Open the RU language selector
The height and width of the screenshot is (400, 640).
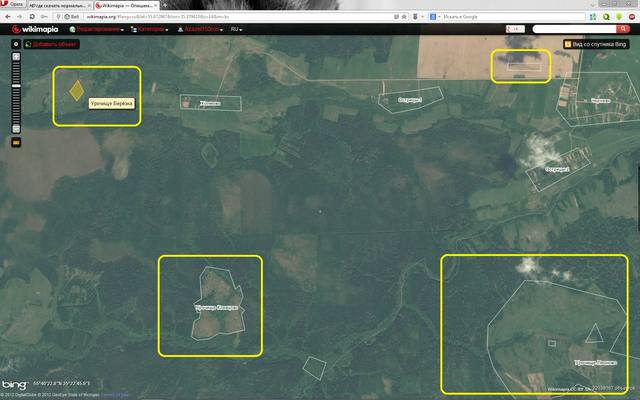coord(236,30)
